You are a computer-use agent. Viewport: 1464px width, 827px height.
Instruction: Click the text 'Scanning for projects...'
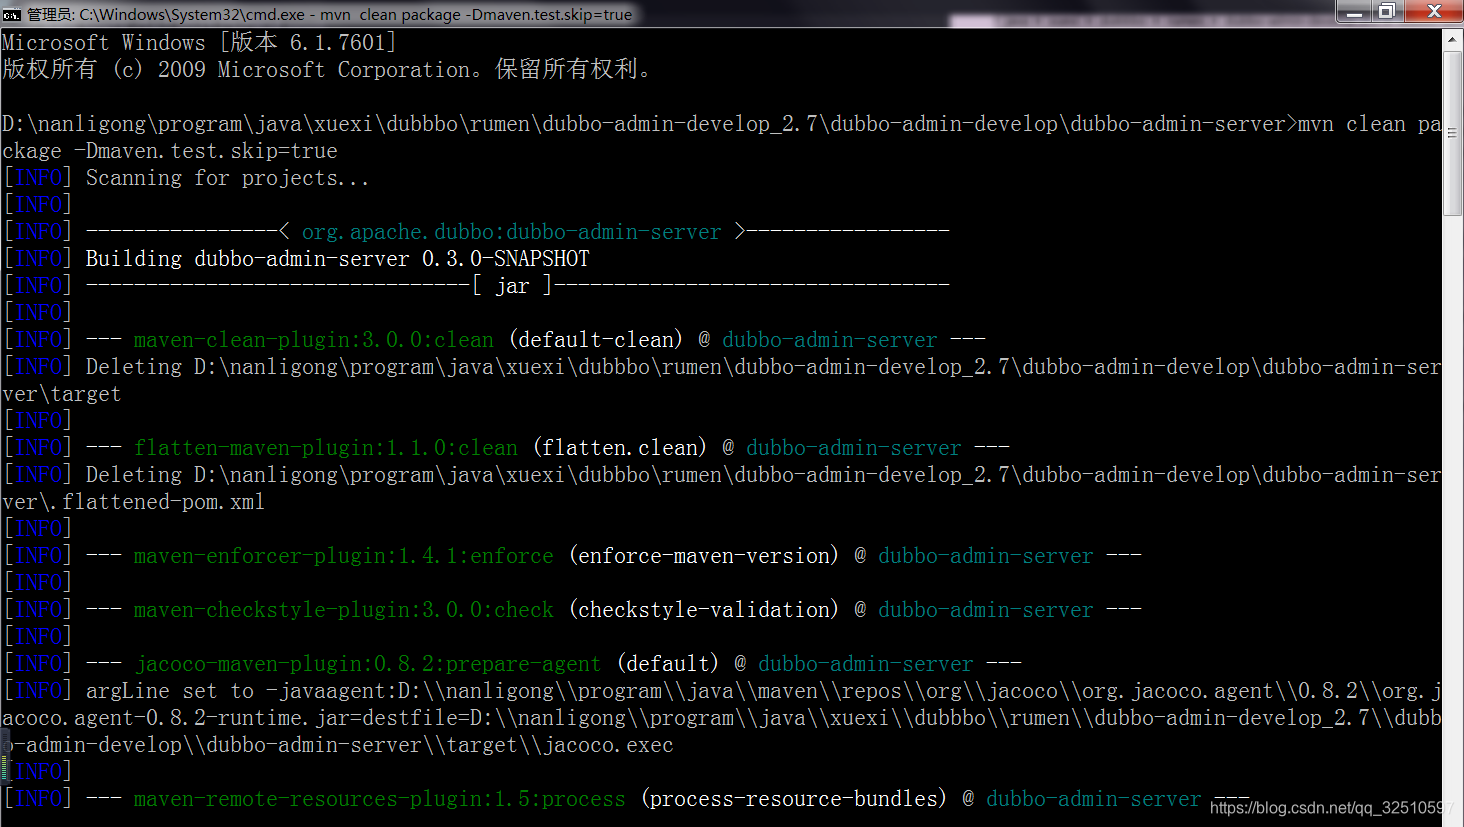tap(227, 178)
